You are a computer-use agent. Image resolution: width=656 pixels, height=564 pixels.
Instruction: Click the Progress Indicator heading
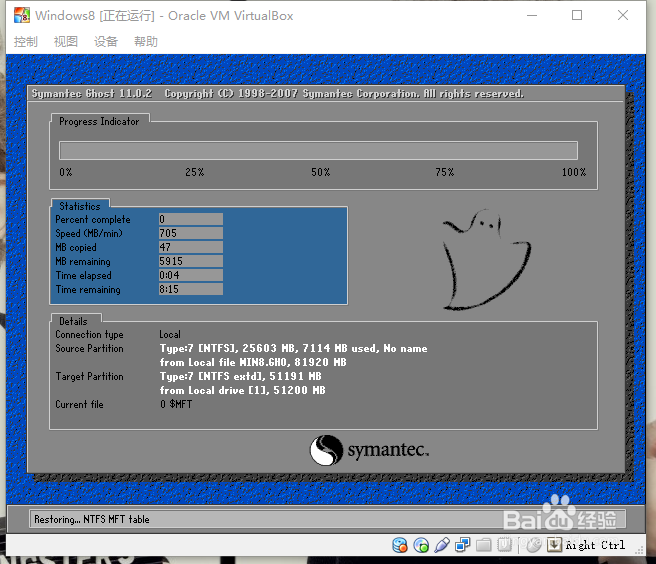(99, 121)
